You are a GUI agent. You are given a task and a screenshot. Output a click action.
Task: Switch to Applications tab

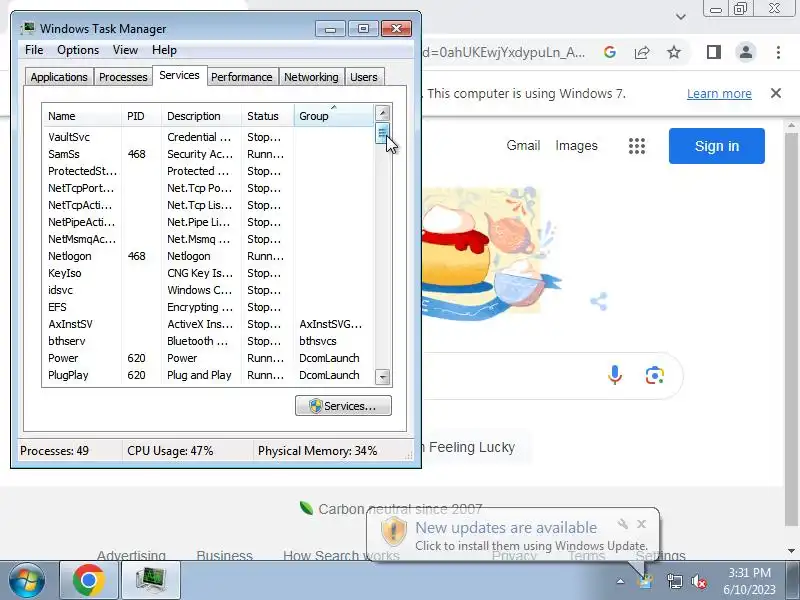point(59,77)
